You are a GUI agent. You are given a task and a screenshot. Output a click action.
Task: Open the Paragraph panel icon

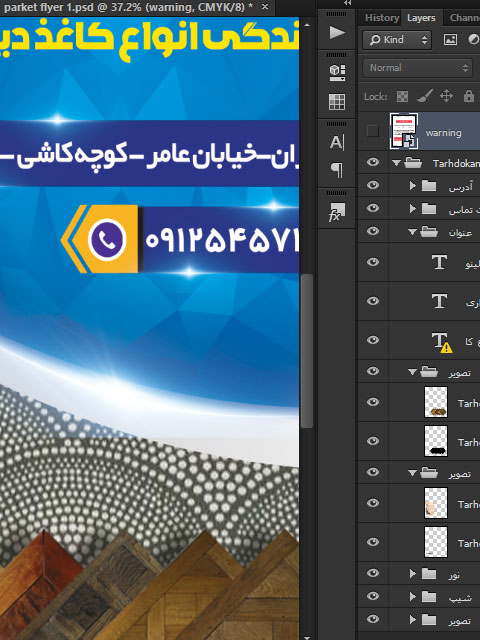coord(337,170)
